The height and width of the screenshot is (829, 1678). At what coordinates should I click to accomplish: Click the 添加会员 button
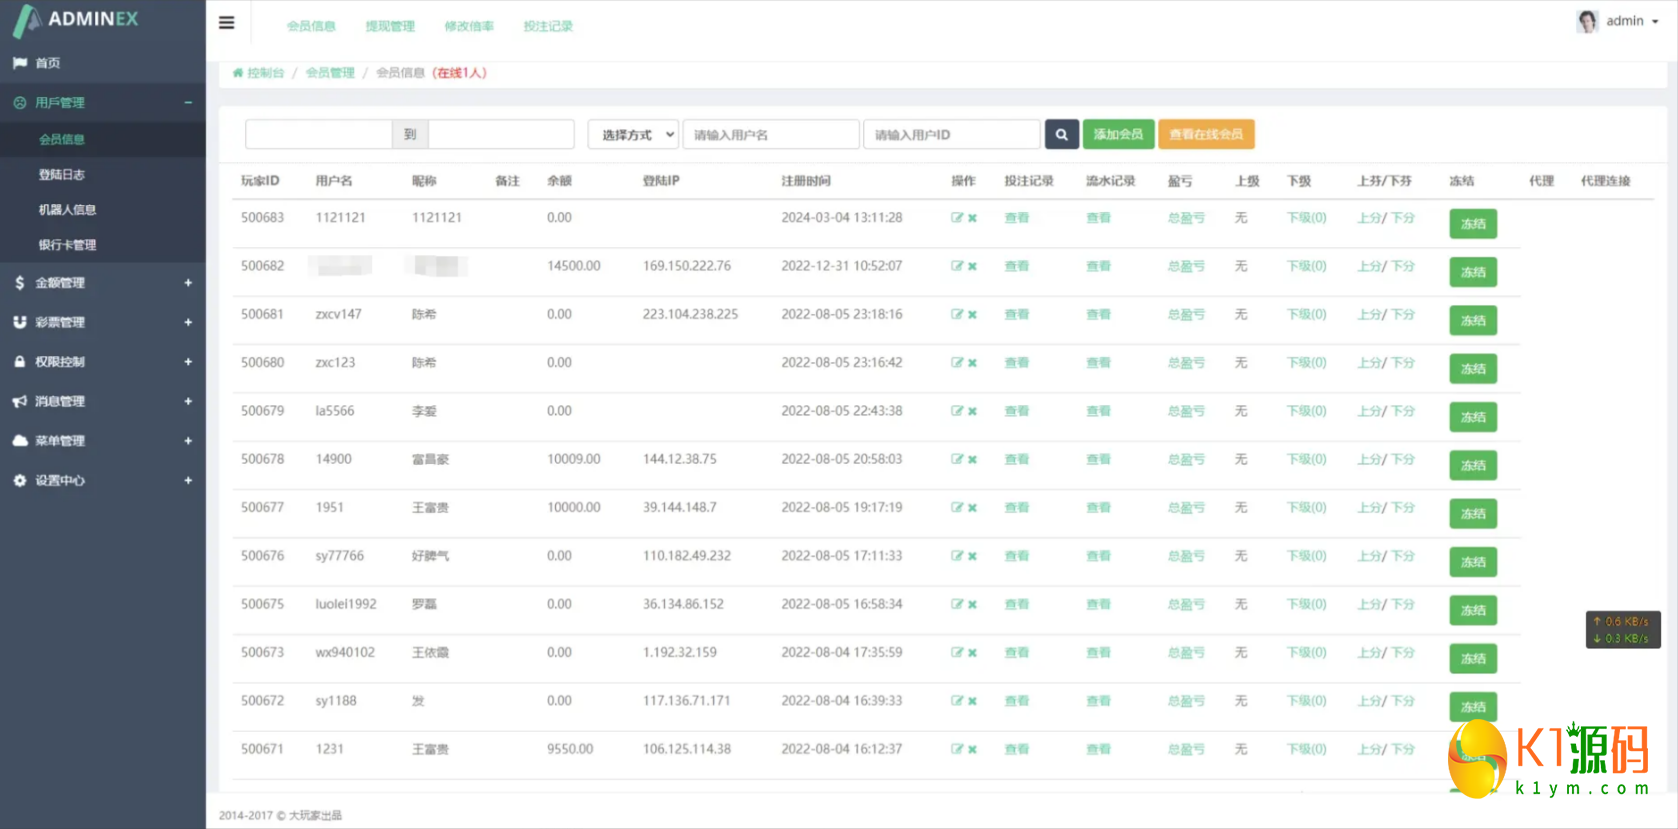click(1118, 134)
